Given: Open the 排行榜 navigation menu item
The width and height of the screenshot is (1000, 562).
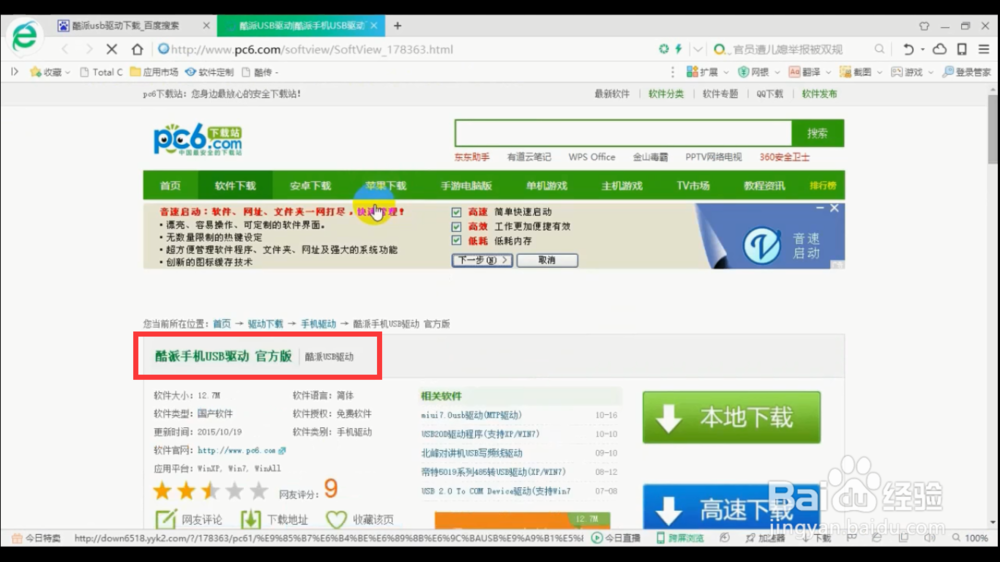Looking at the screenshot, I should [823, 186].
